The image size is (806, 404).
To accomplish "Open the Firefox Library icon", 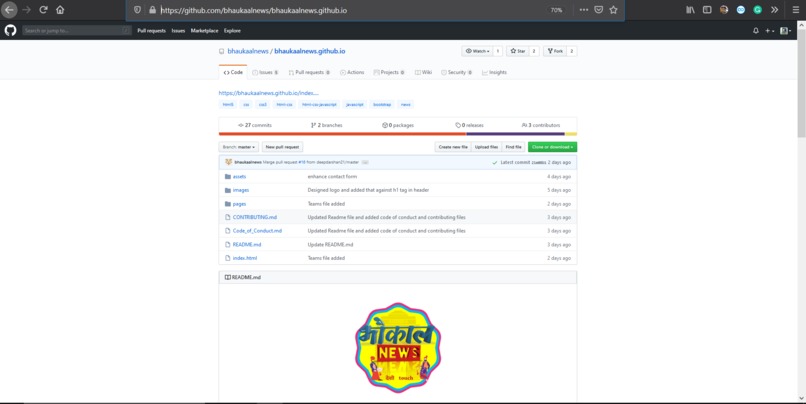I will pos(690,10).
